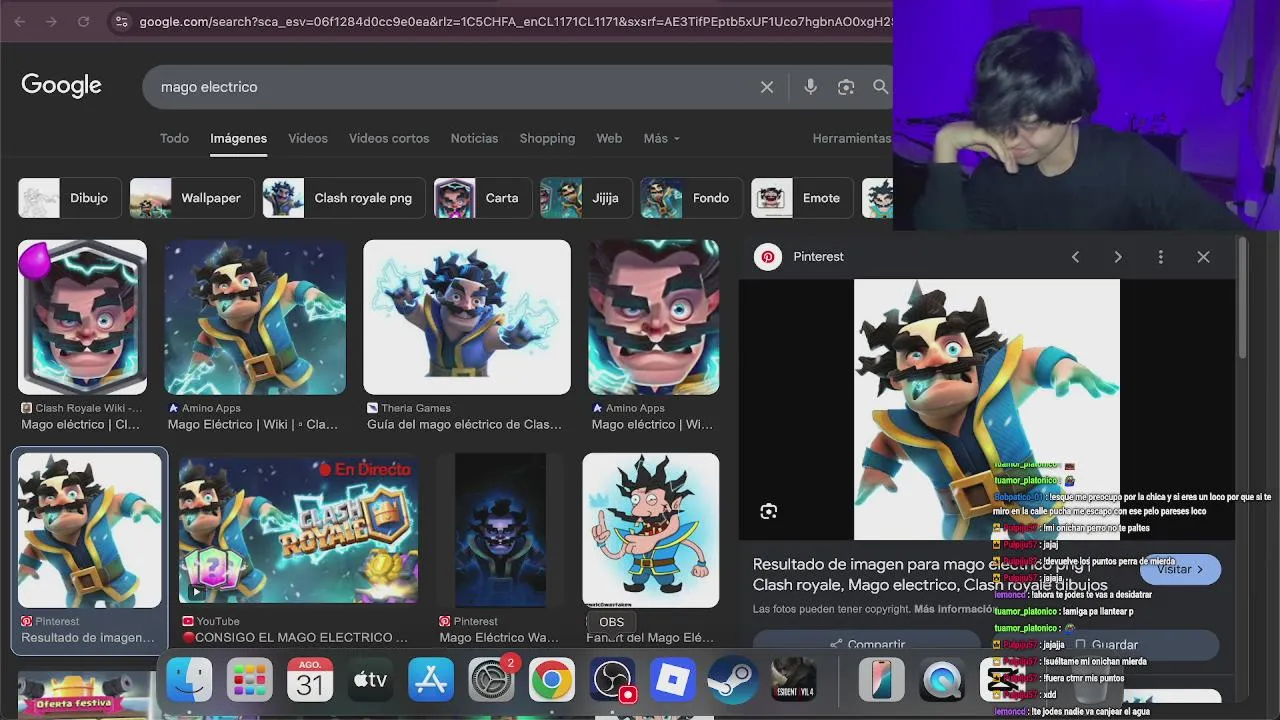Open App Store from the dock
This screenshot has width=1280, height=720.
point(431,681)
